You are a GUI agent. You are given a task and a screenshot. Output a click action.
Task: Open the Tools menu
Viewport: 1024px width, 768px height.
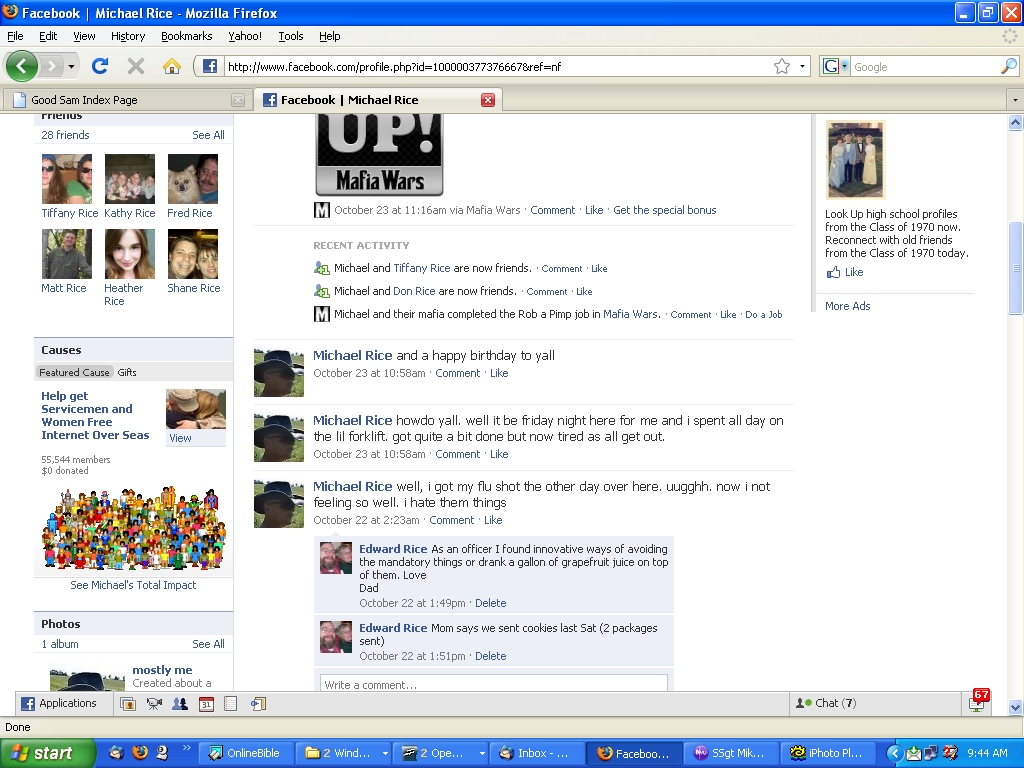(291, 36)
